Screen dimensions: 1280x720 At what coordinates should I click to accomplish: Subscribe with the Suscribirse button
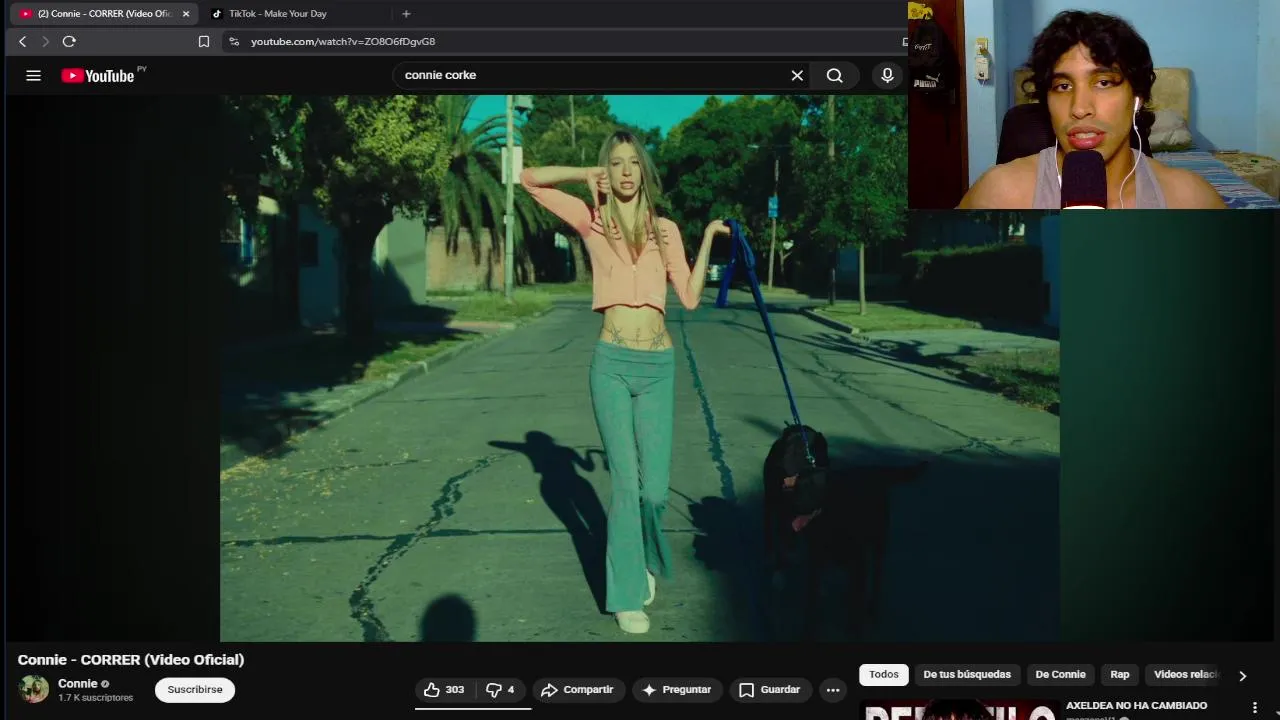coord(195,690)
